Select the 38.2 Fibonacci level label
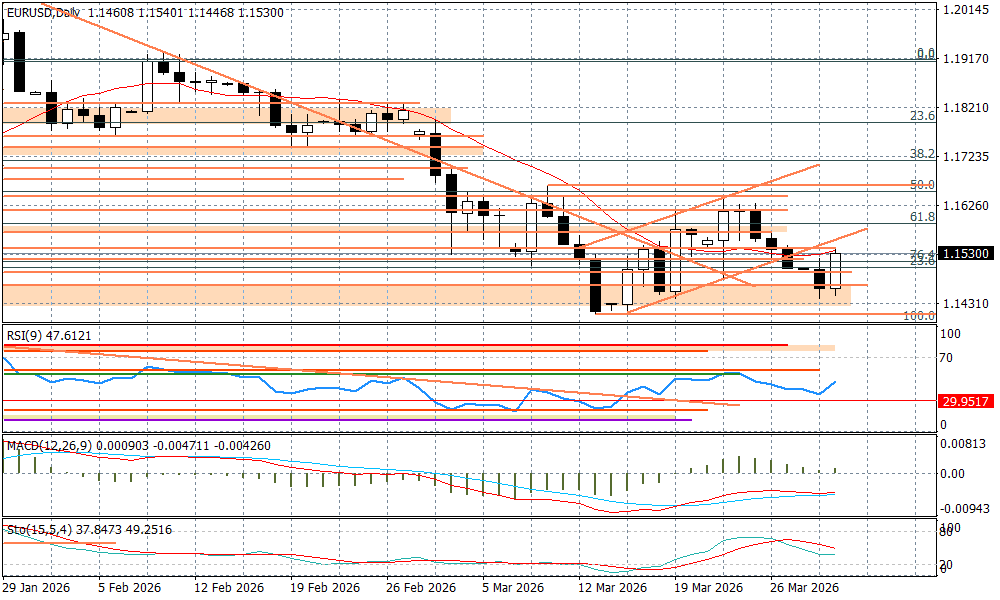This screenshot has height=600, width=1000. point(922,154)
